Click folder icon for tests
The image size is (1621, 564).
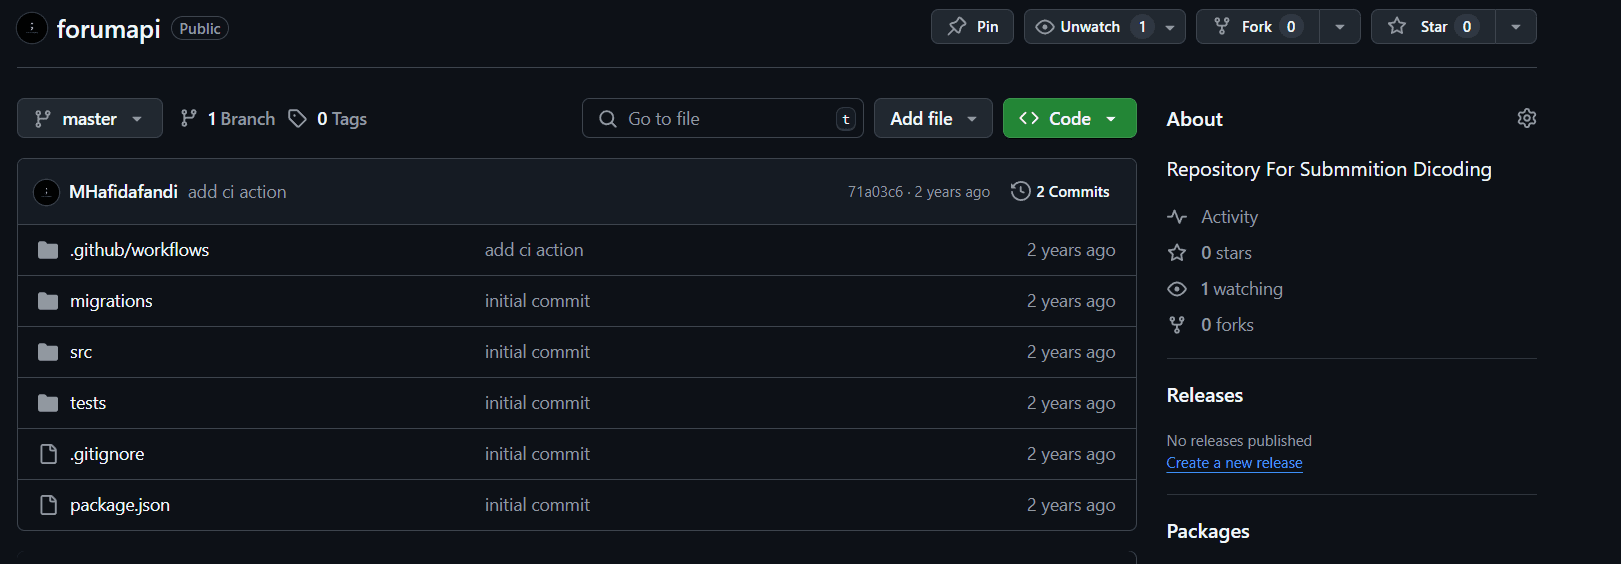[x=48, y=403]
